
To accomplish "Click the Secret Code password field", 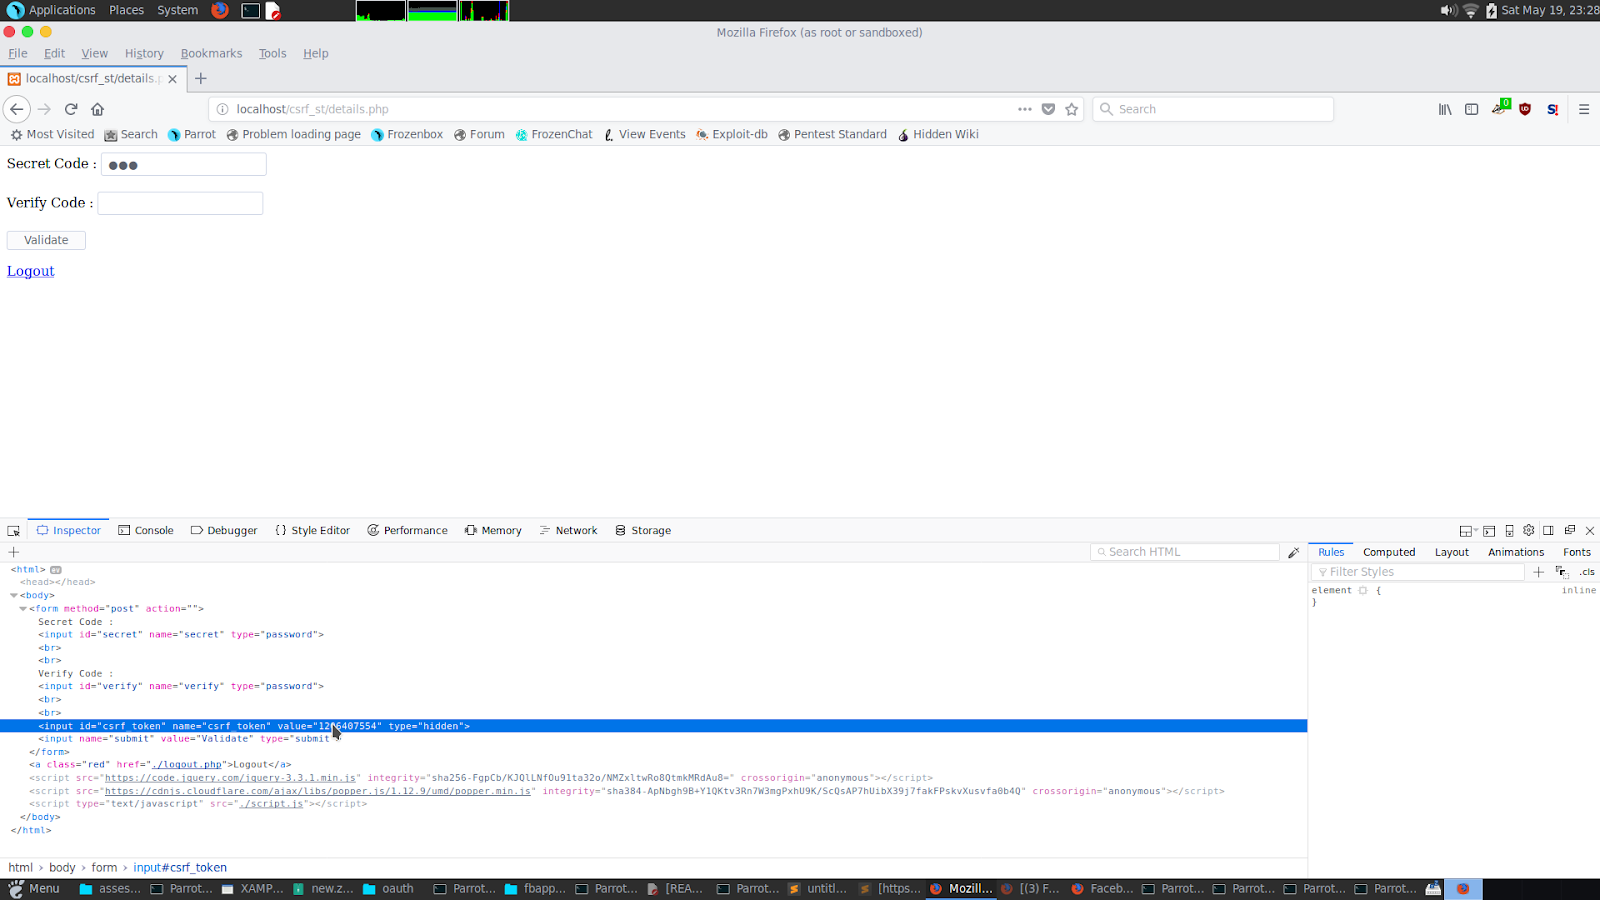I will (184, 164).
